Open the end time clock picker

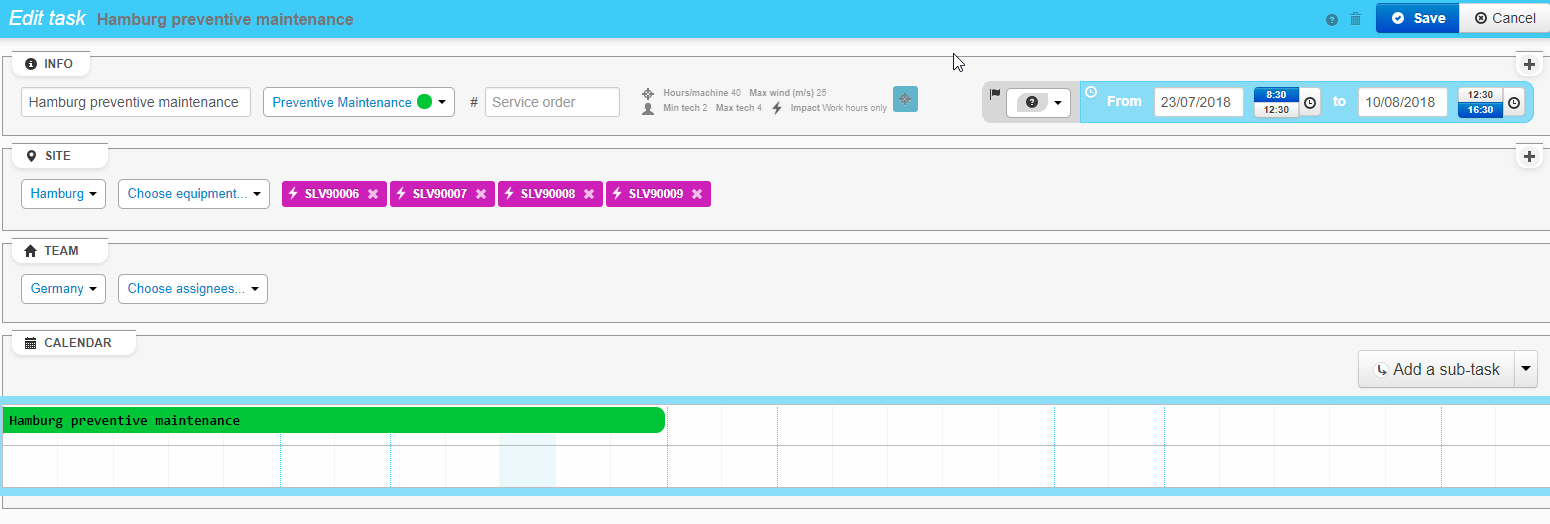click(1514, 103)
